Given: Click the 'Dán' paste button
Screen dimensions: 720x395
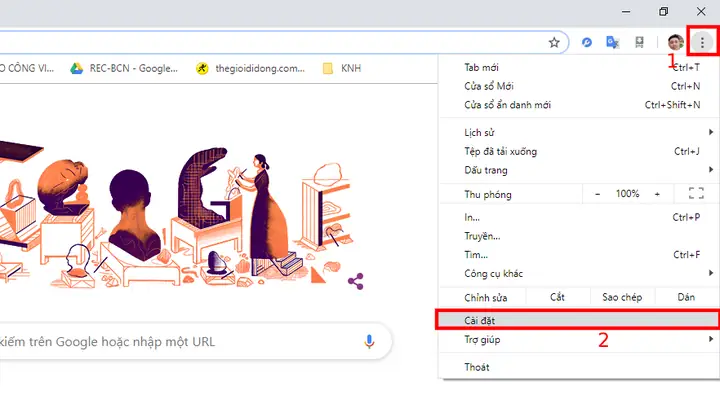Looking at the screenshot, I should click(686, 297).
